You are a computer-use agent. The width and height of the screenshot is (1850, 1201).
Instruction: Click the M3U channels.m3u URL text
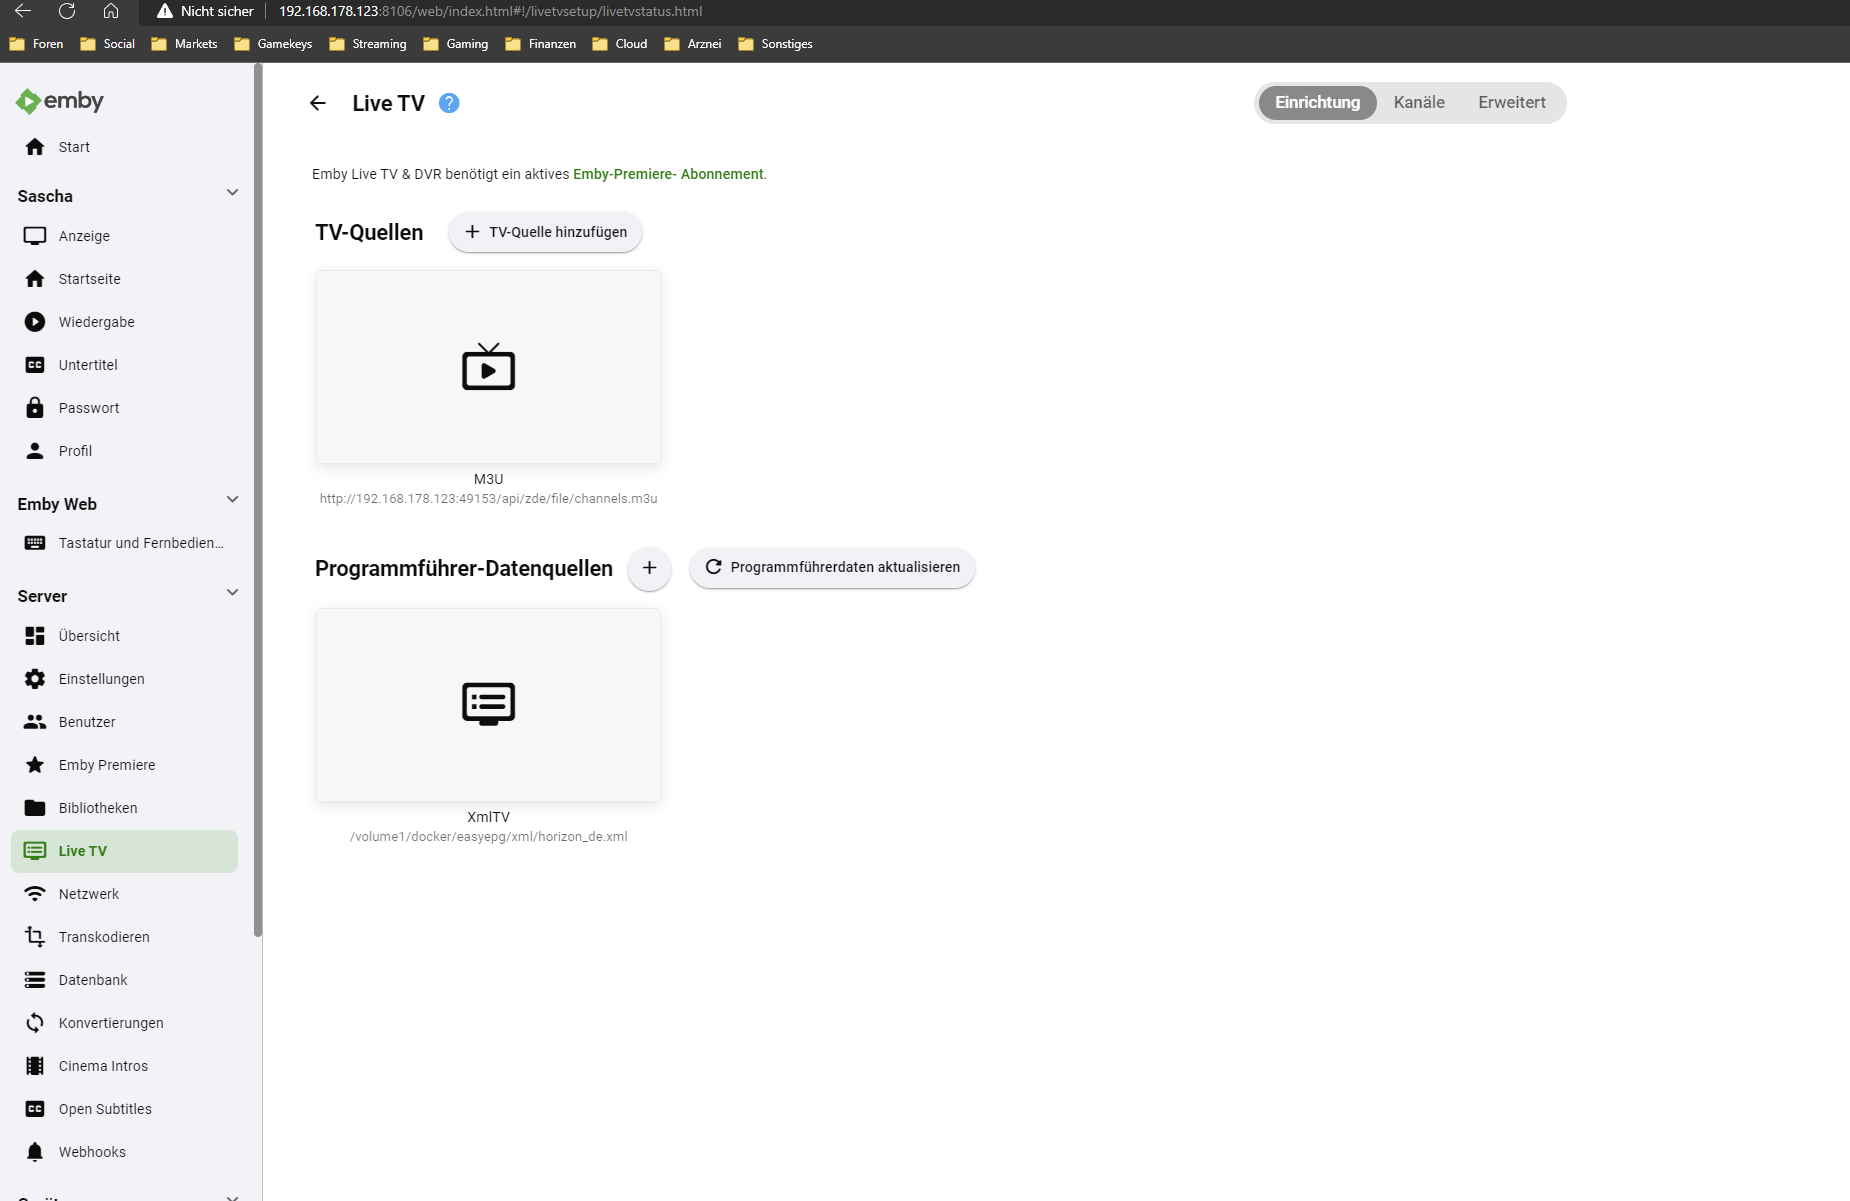pyautogui.click(x=488, y=499)
